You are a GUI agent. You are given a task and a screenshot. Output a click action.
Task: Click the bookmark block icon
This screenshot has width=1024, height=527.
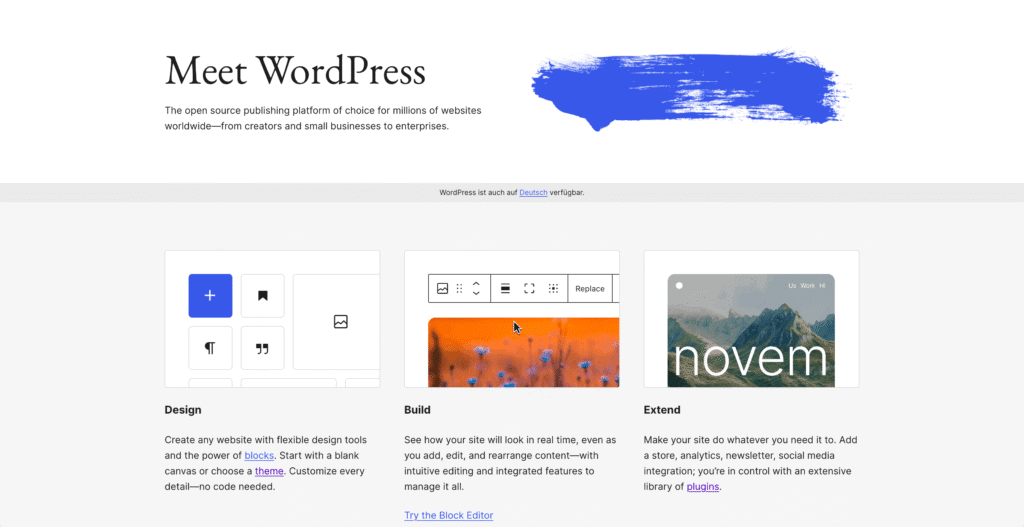(263, 296)
